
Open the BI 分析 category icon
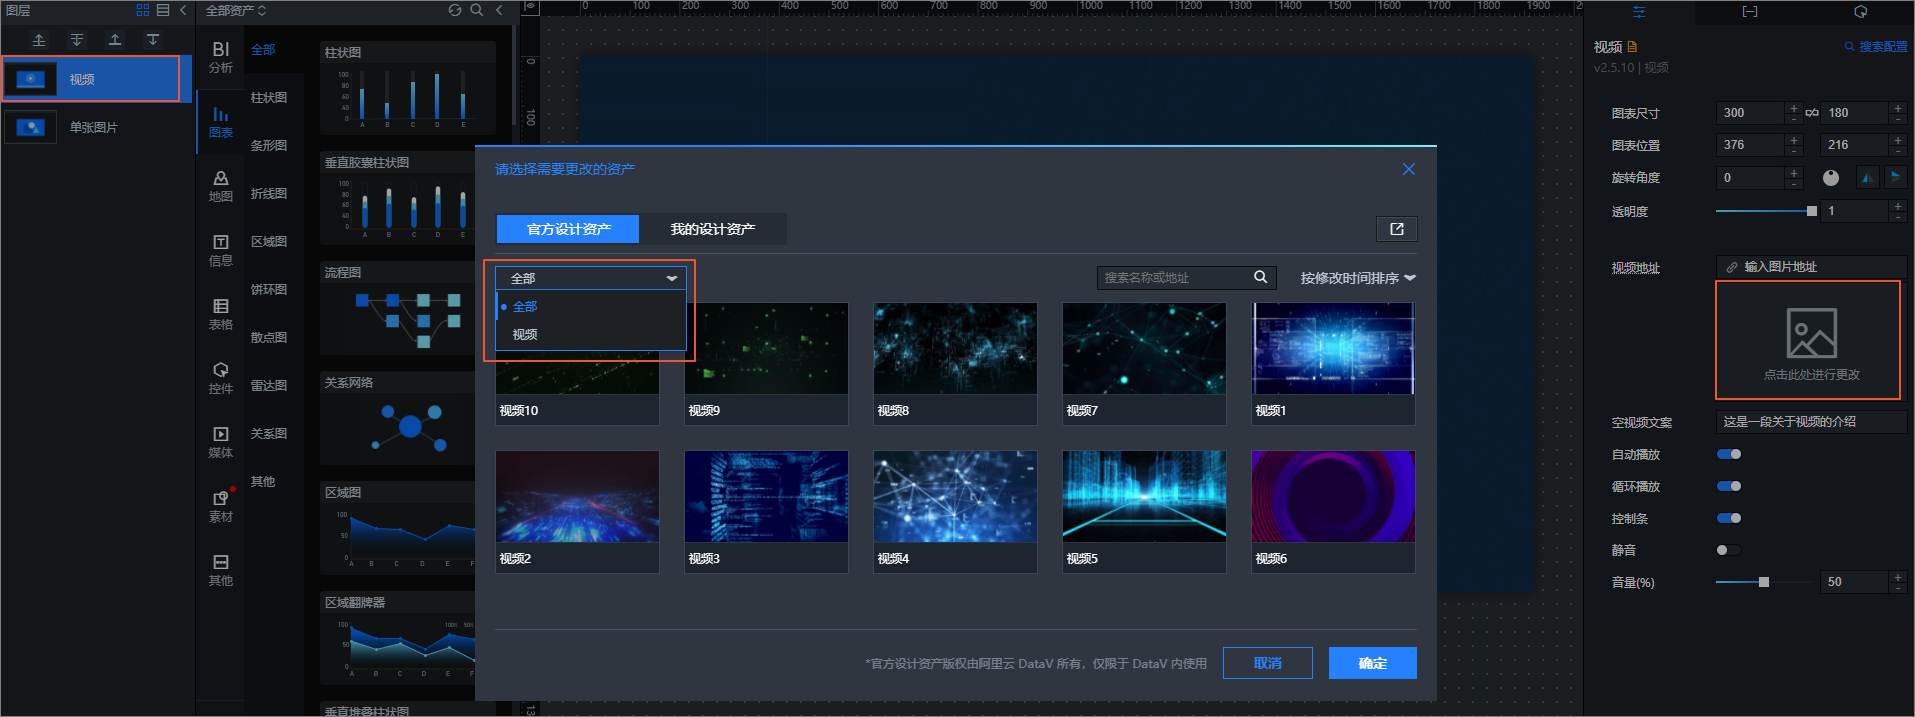click(x=221, y=57)
